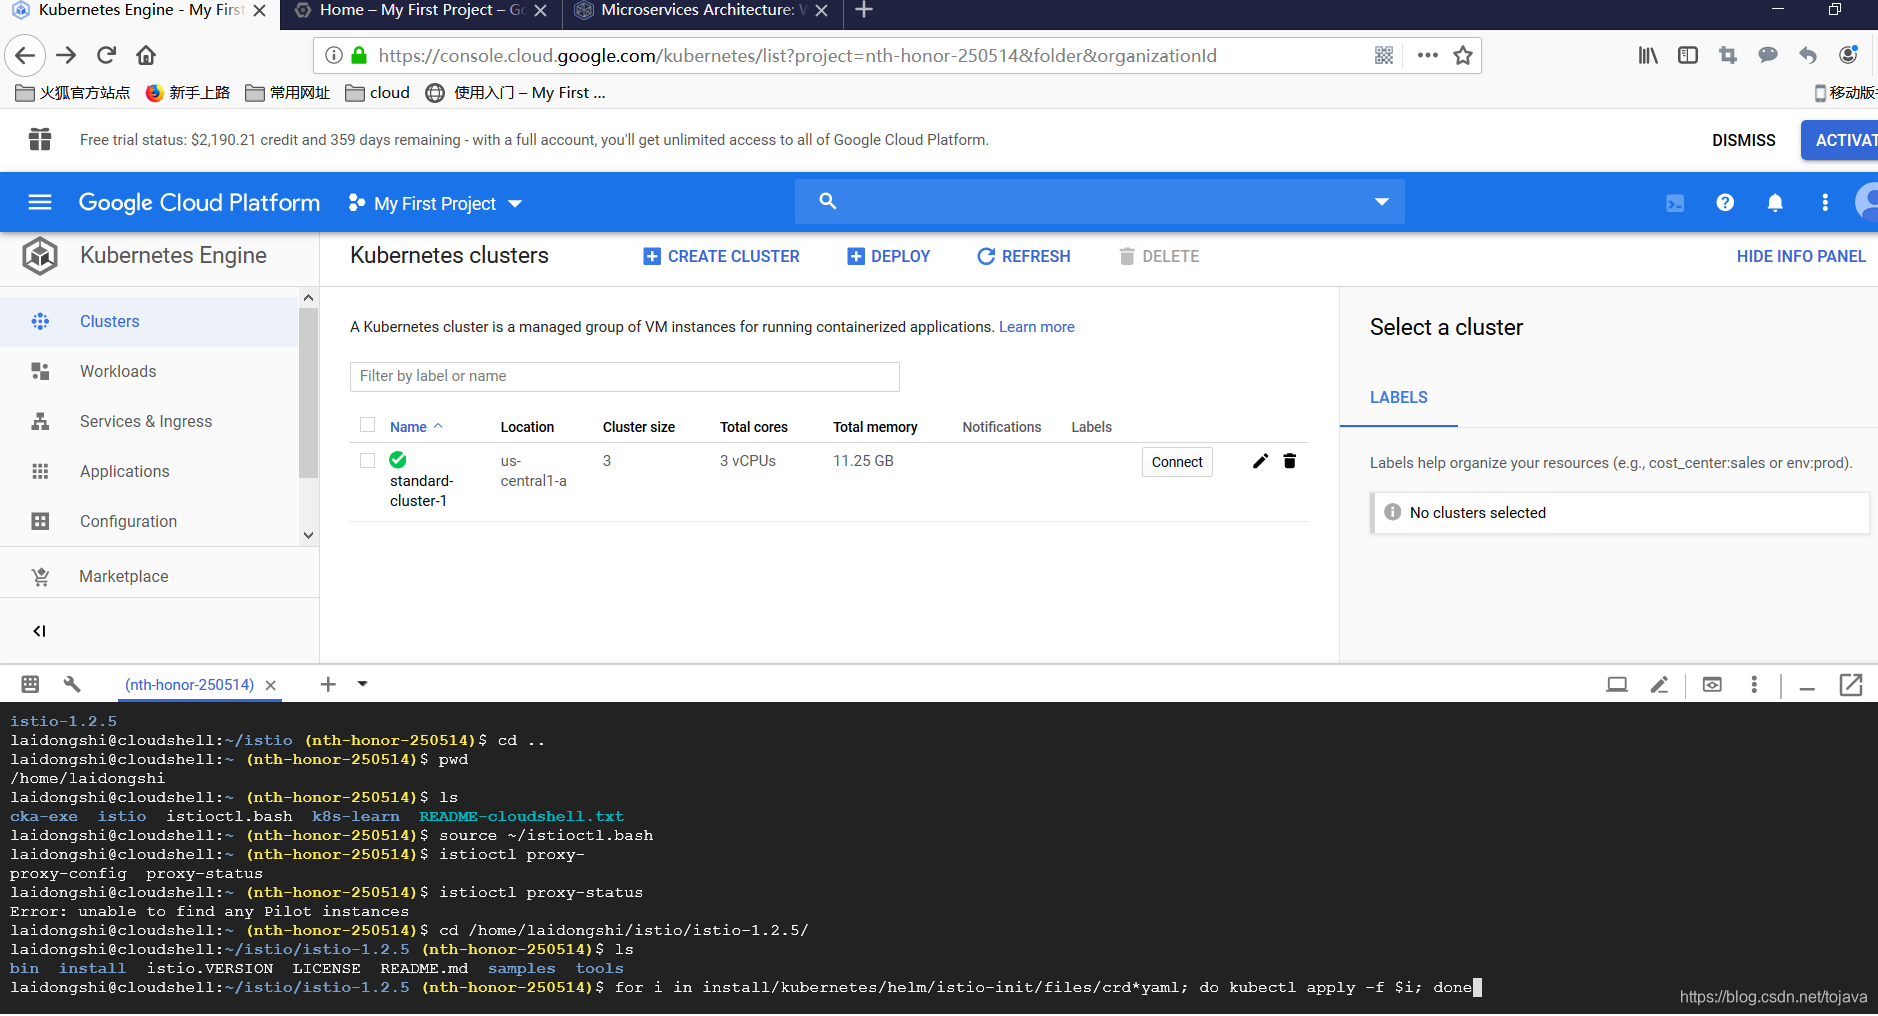Minimize the Cloud Shell panel
Viewport: 1878px width, 1016px height.
[1807, 688]
